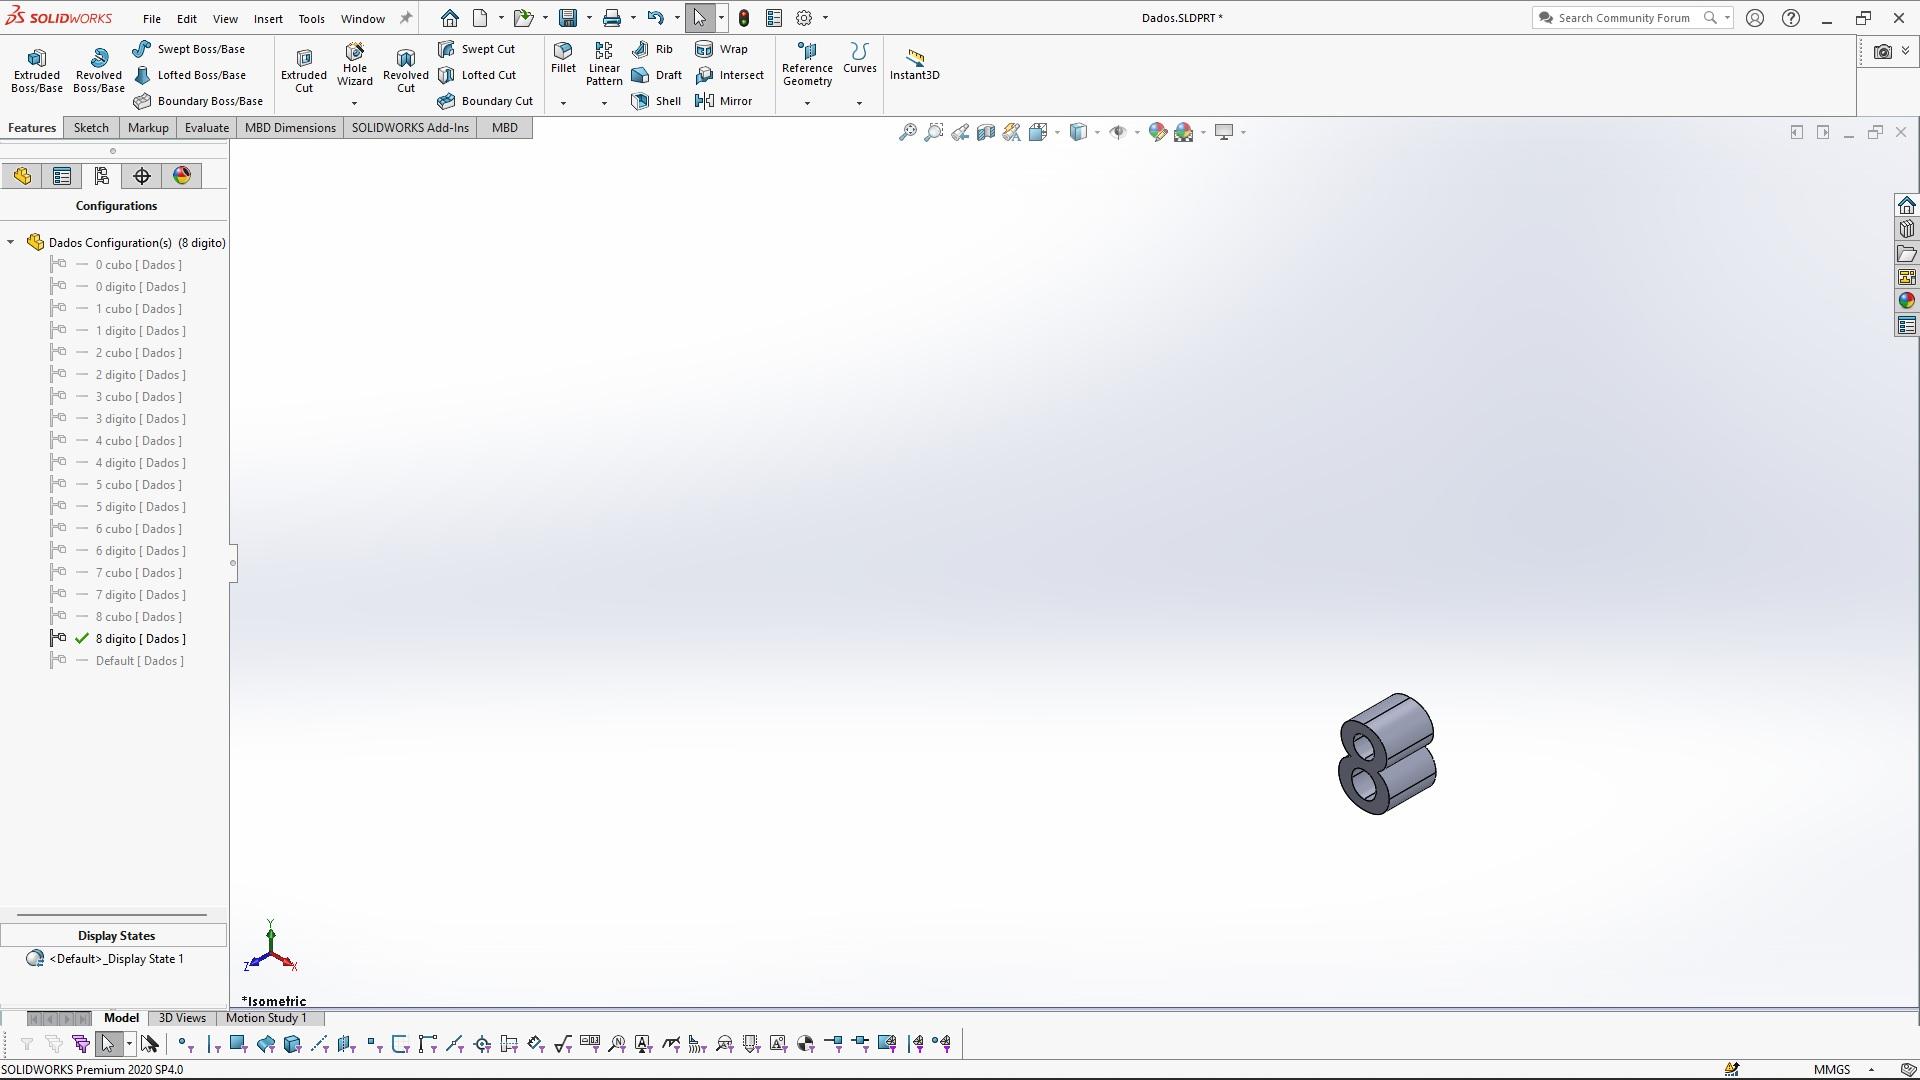Switch to the Evaluate tab
This screenshot has width=1920, height=1080.
pos(207,128)
